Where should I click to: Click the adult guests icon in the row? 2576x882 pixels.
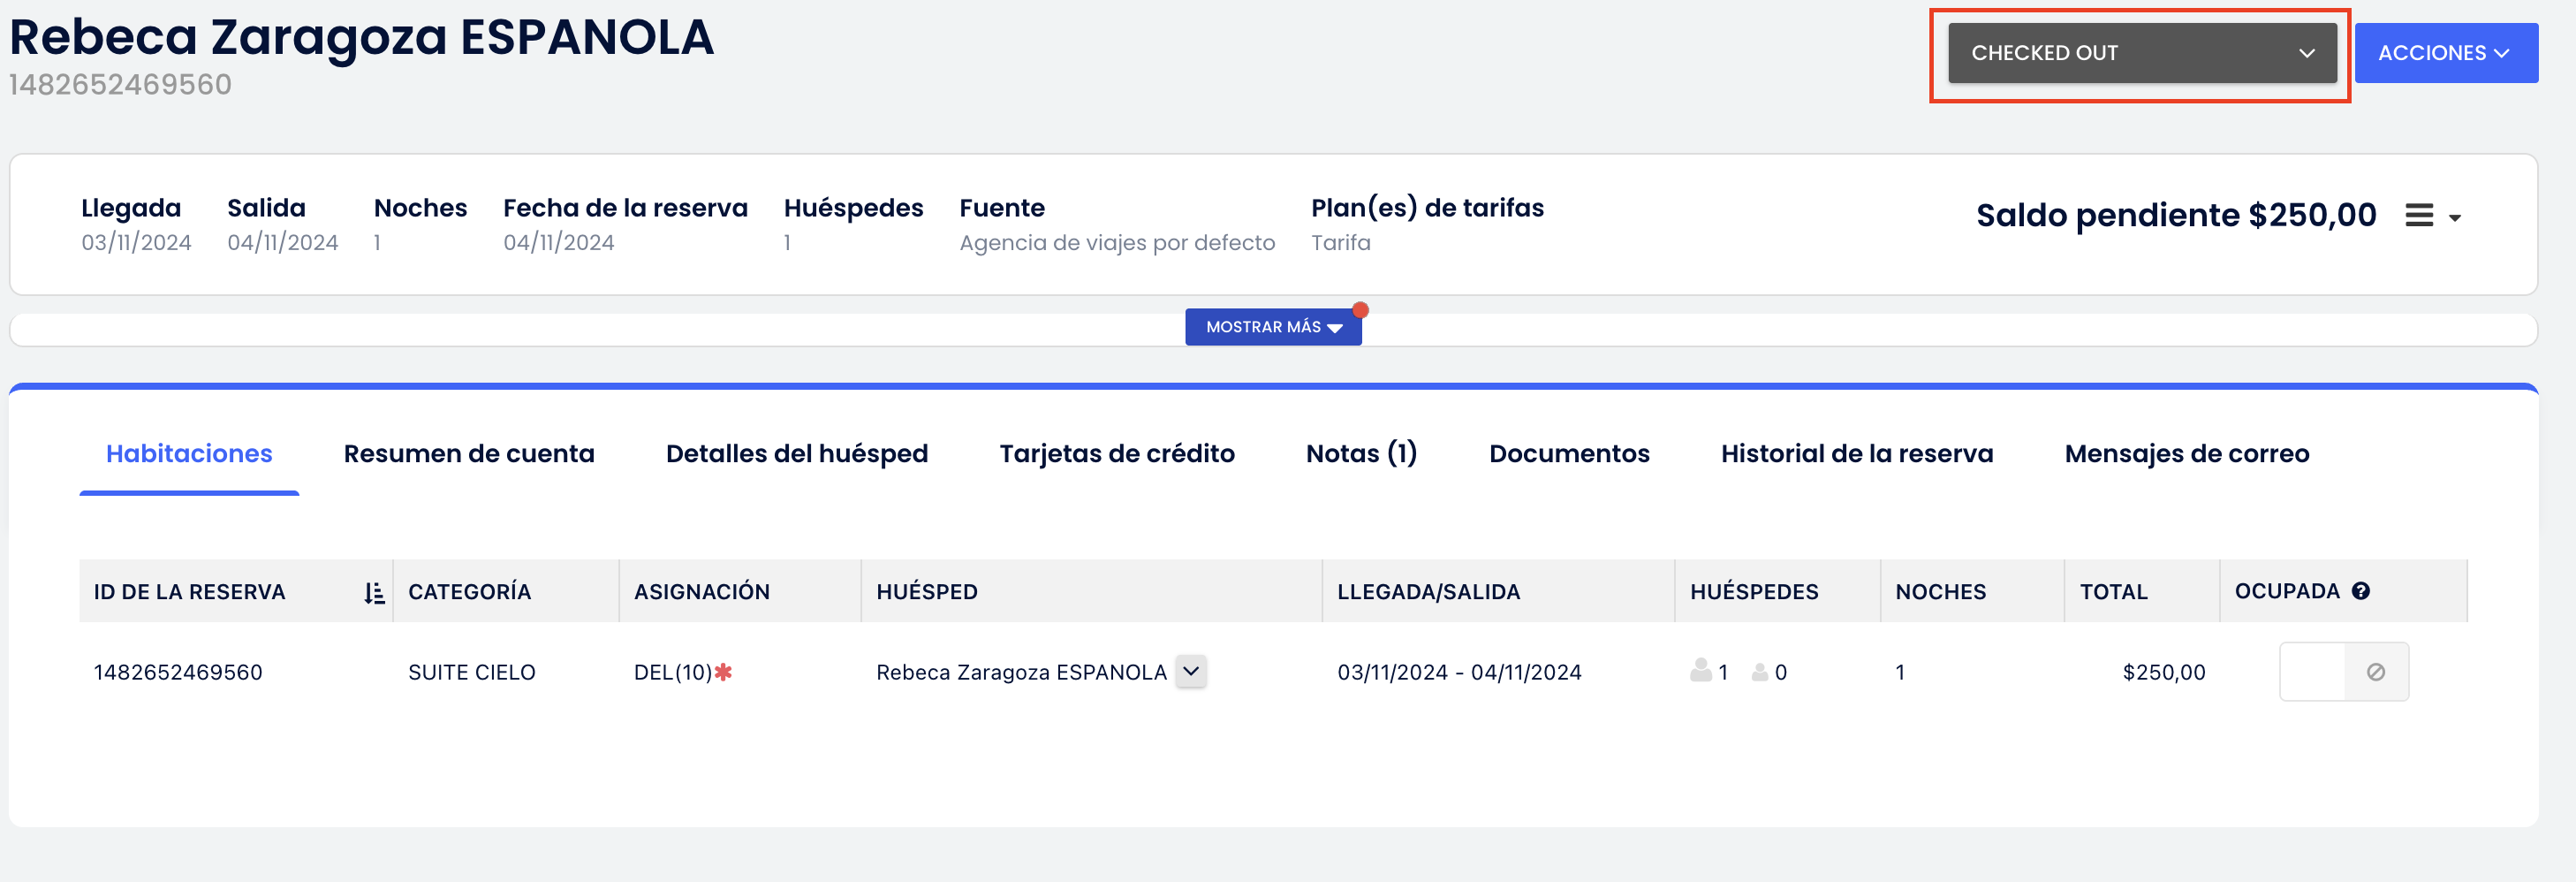[1700, 670]
